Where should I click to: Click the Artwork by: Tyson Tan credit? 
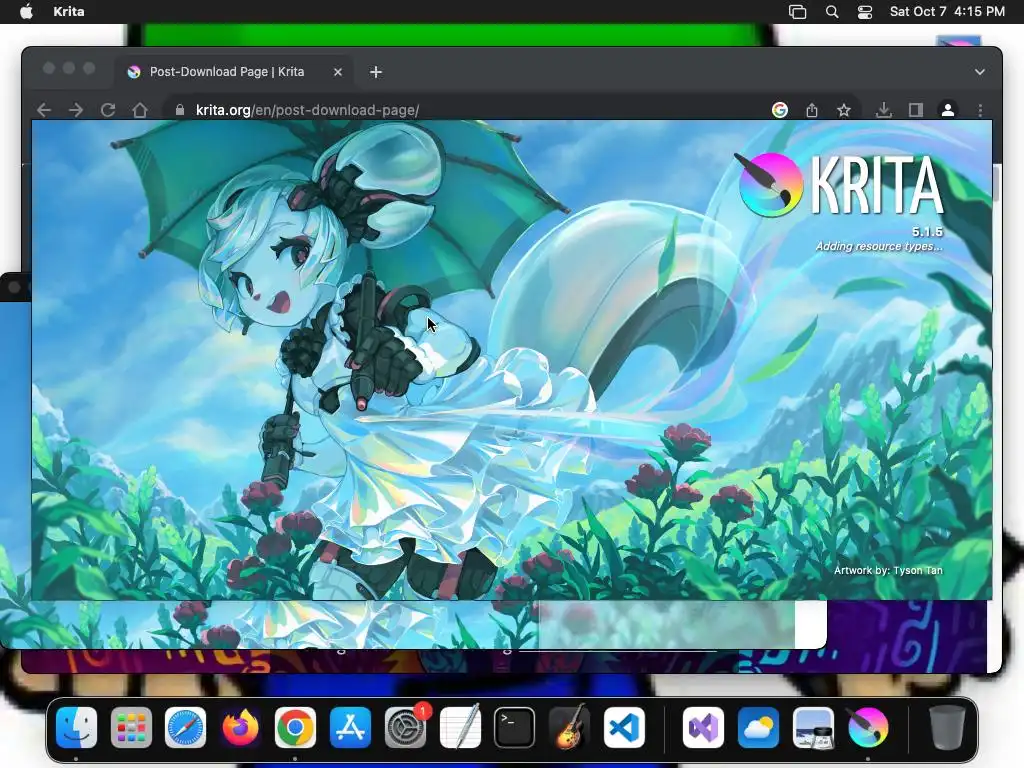[888, 570]
